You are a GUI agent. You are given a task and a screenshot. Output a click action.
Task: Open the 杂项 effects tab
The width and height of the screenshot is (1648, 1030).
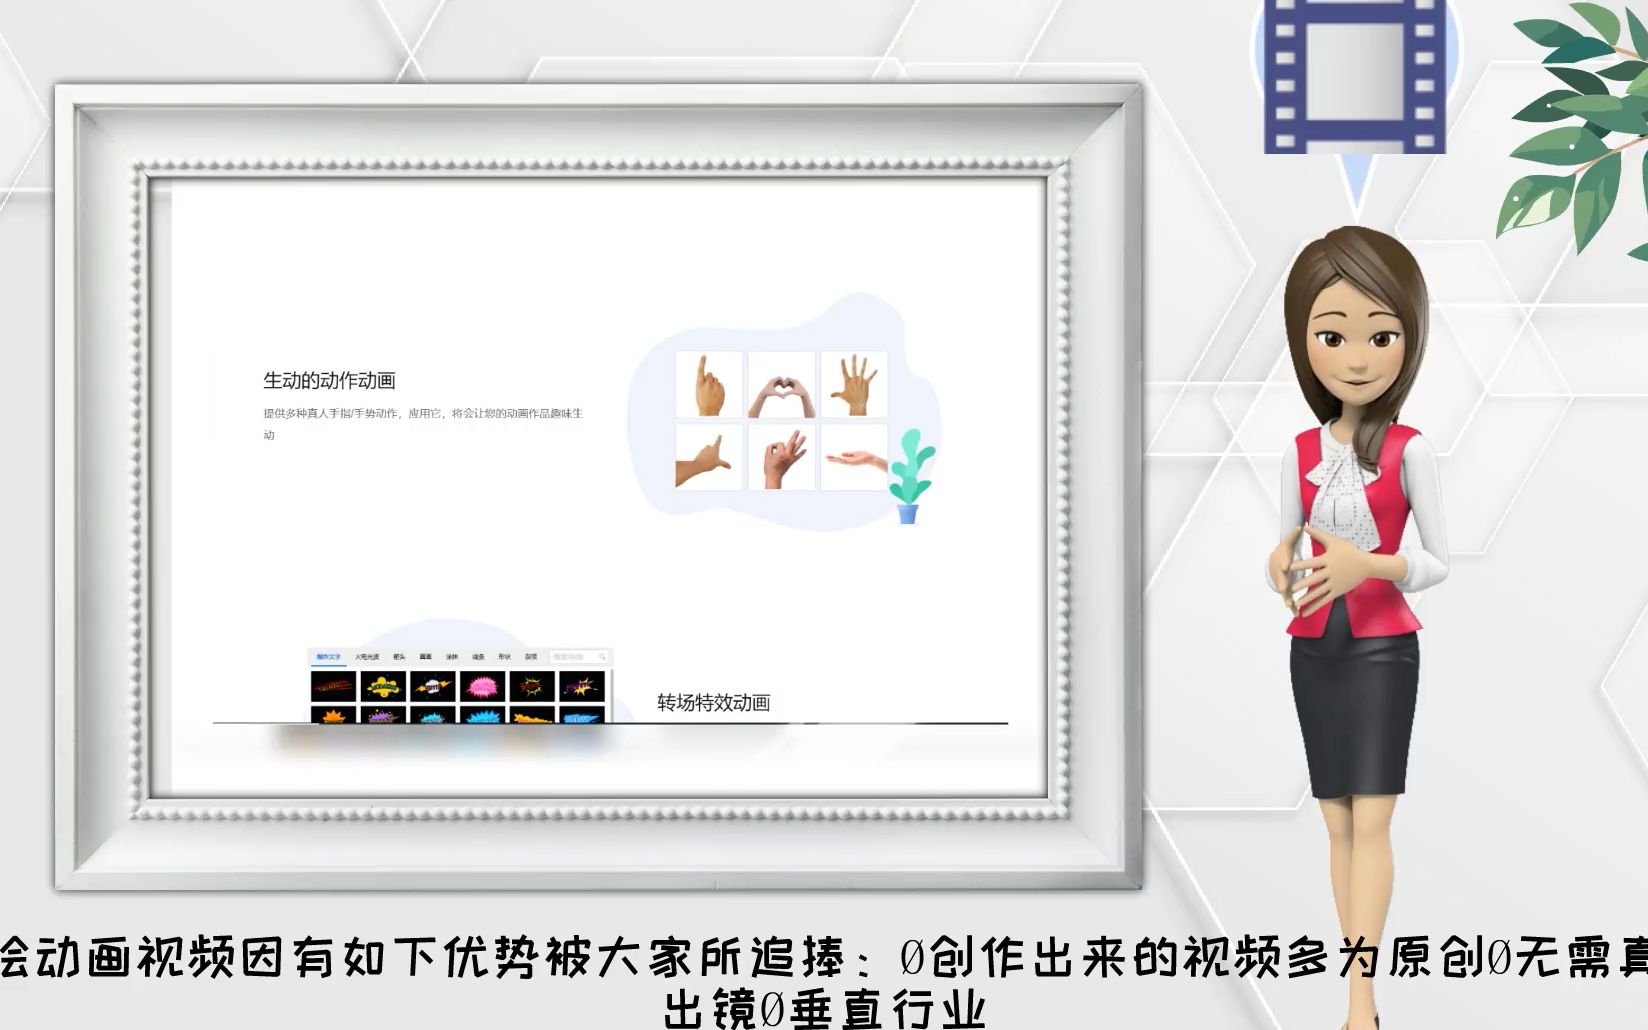coord(531,657)
